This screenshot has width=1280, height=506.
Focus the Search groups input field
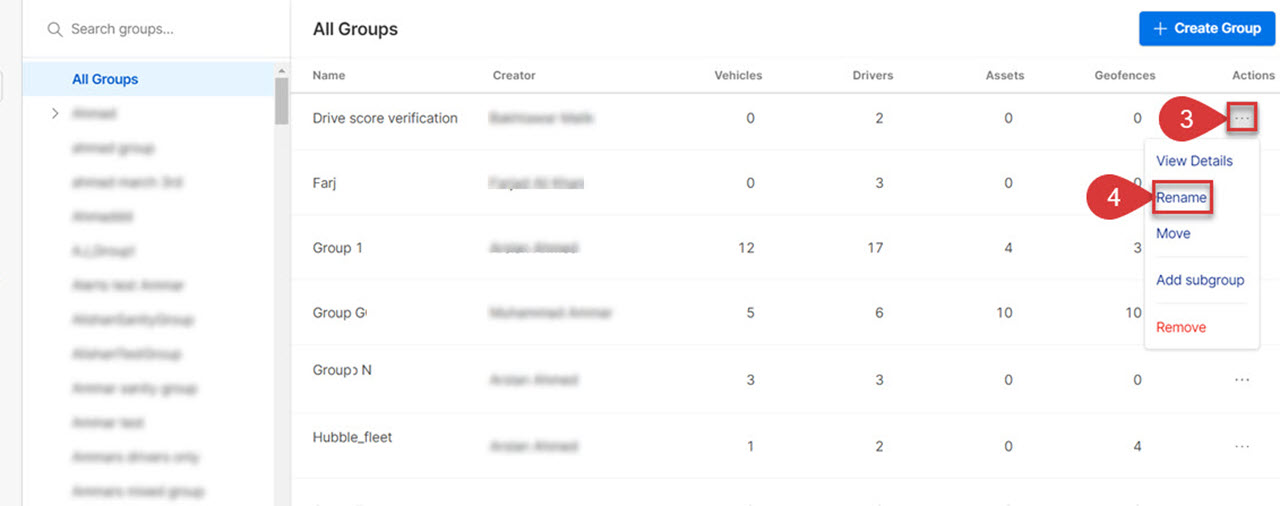(155, 30)
